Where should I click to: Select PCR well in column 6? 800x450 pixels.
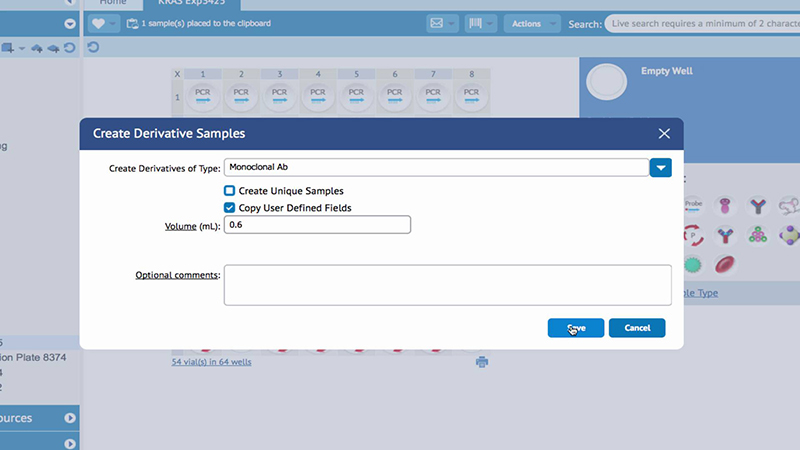[x=394, y=96]
